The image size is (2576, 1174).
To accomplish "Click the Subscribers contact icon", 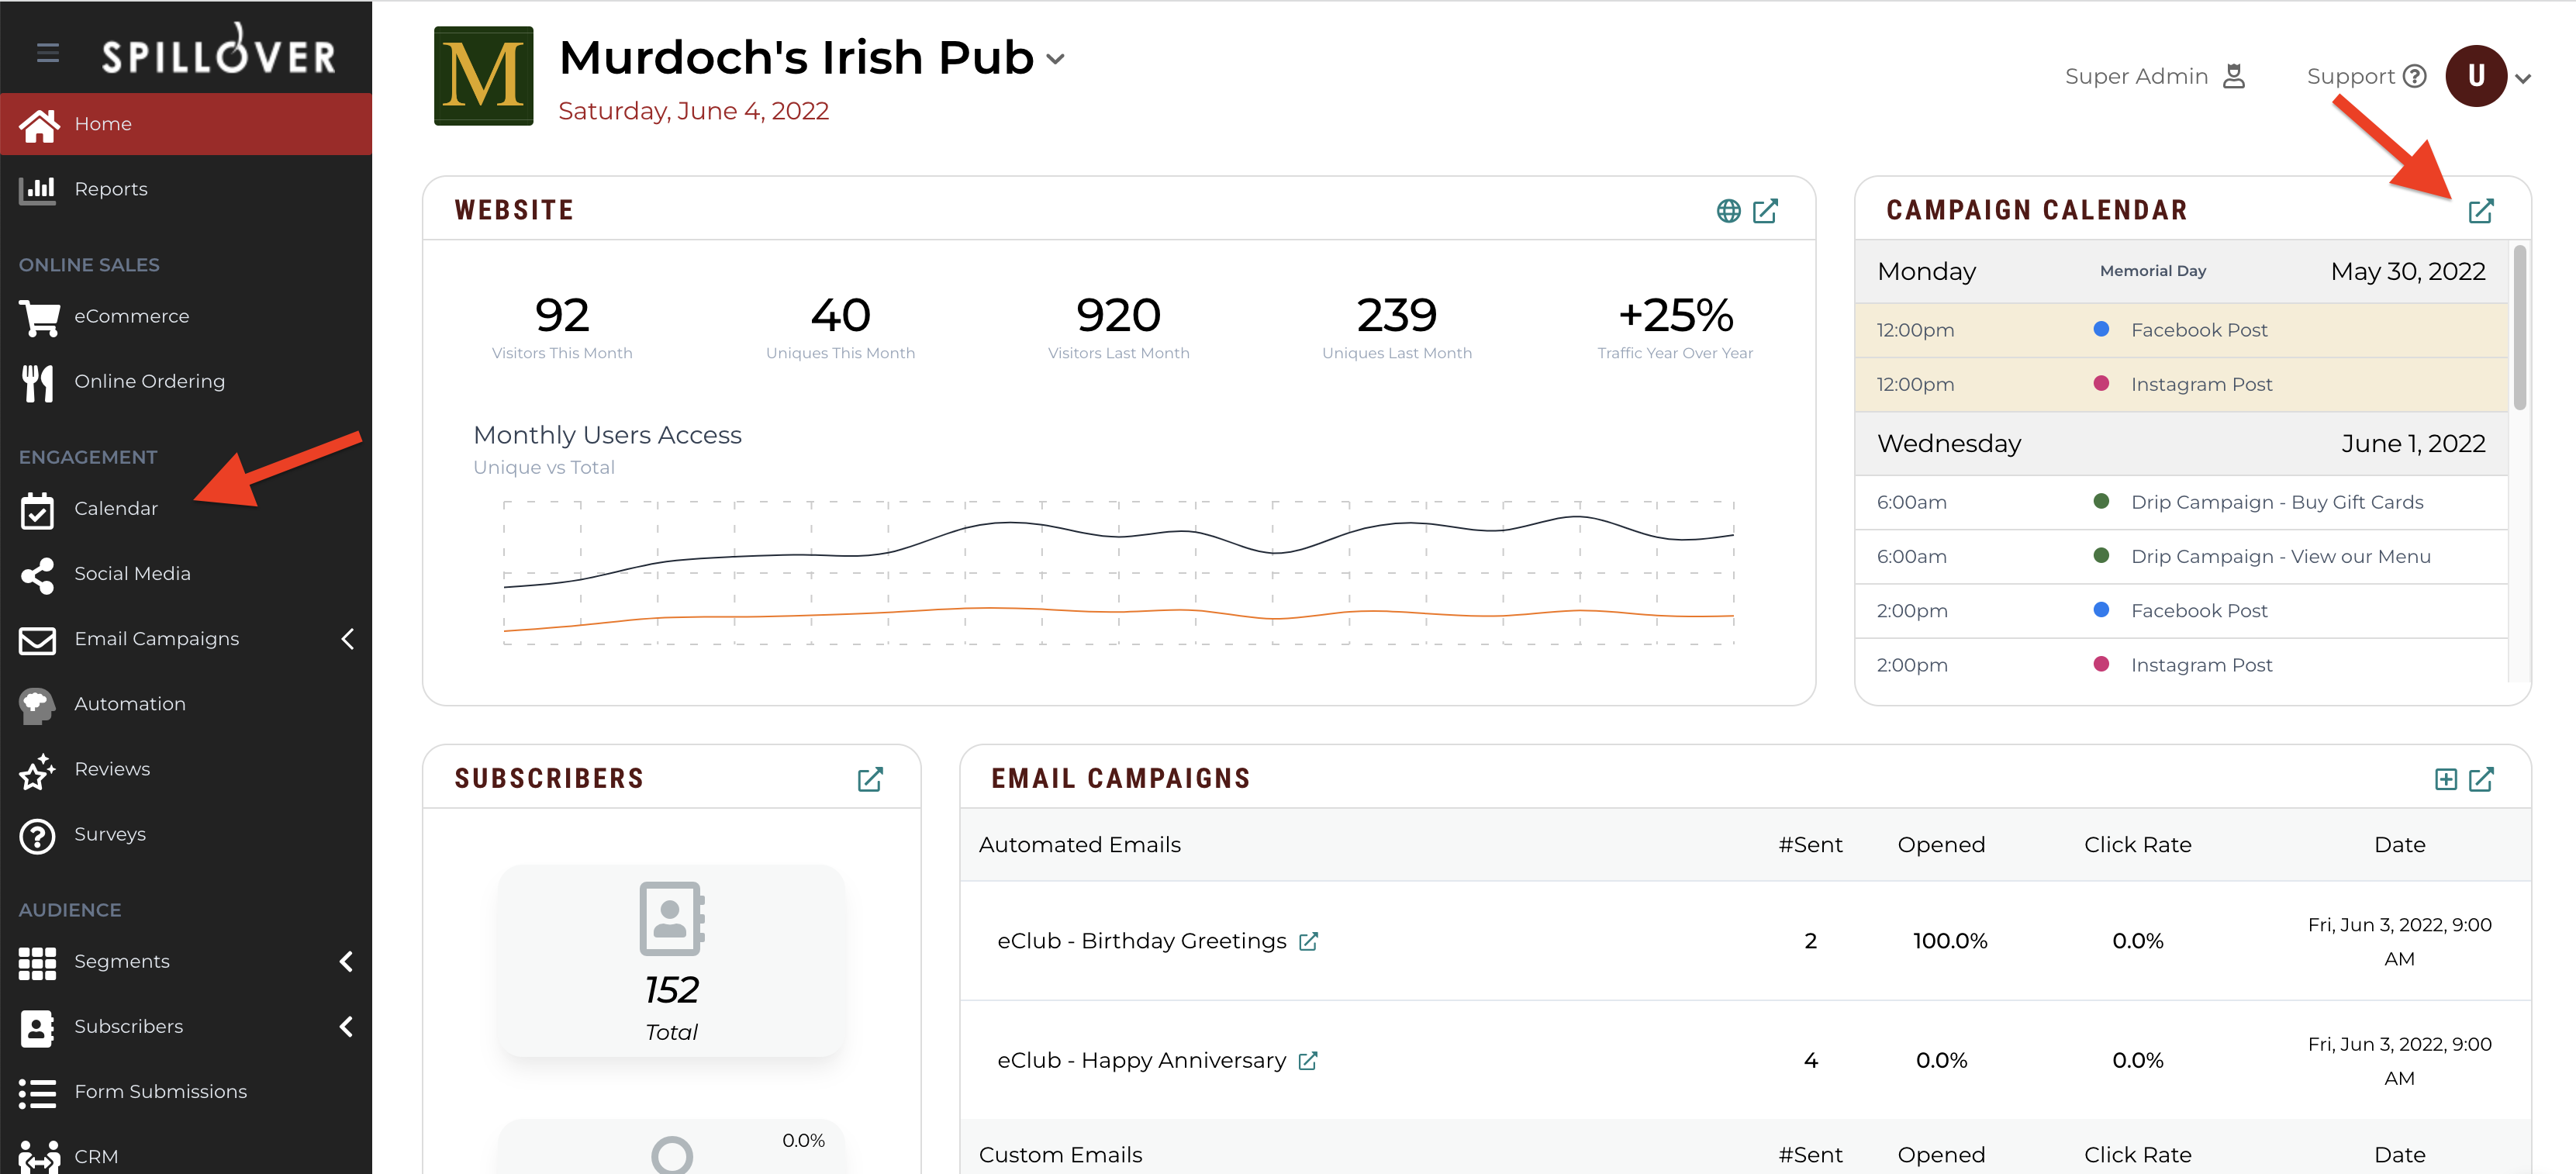I will pos(37,1027).
